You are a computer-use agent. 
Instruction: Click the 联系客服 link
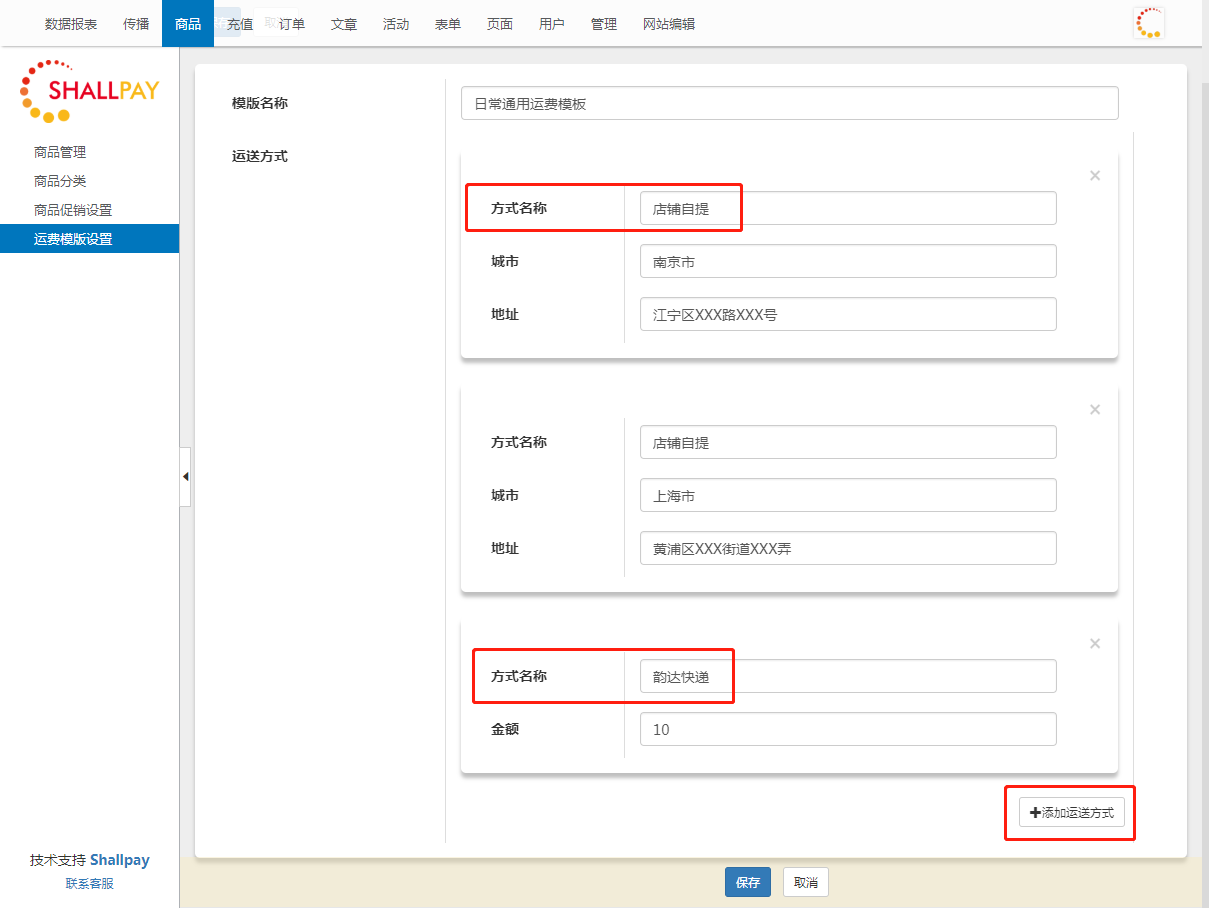[x=90, y=884]
